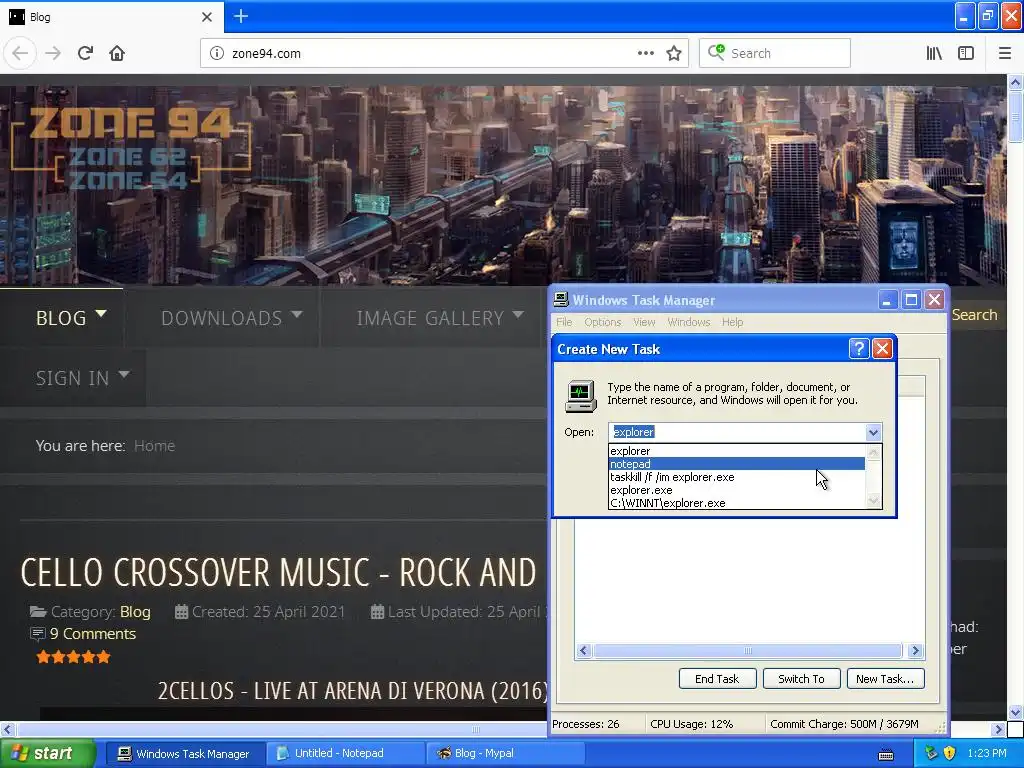Go to browser home page icon
This screenshot has height=768, width=1024.
tap(117, 54)
